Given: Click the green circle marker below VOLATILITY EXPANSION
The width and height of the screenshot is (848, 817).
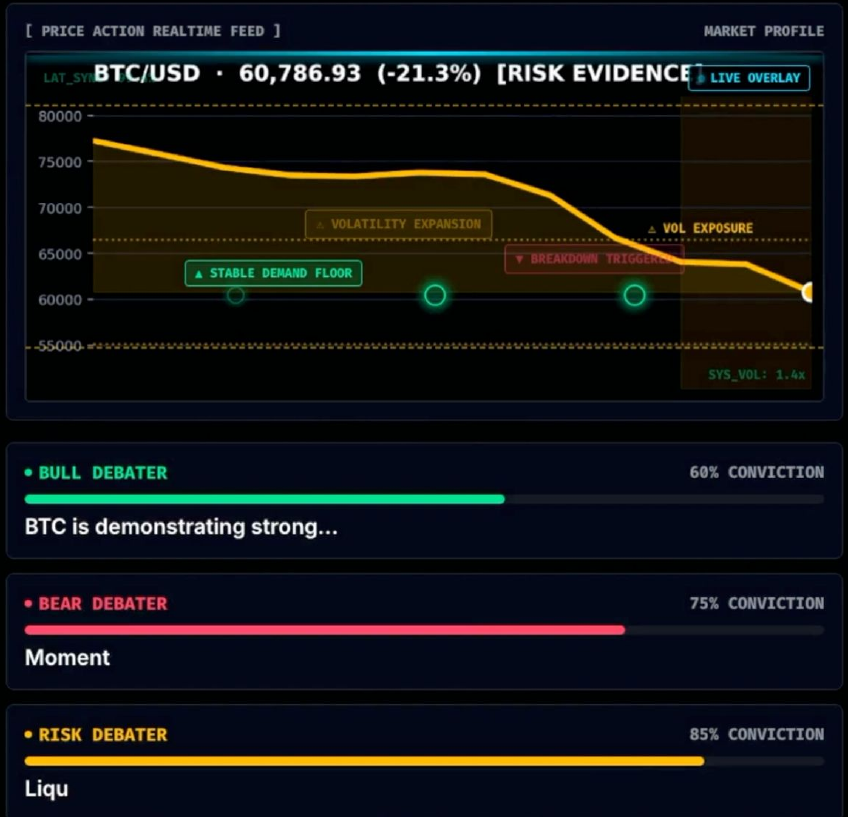Looking at the screenshot, I should click(x=435, y=295).
